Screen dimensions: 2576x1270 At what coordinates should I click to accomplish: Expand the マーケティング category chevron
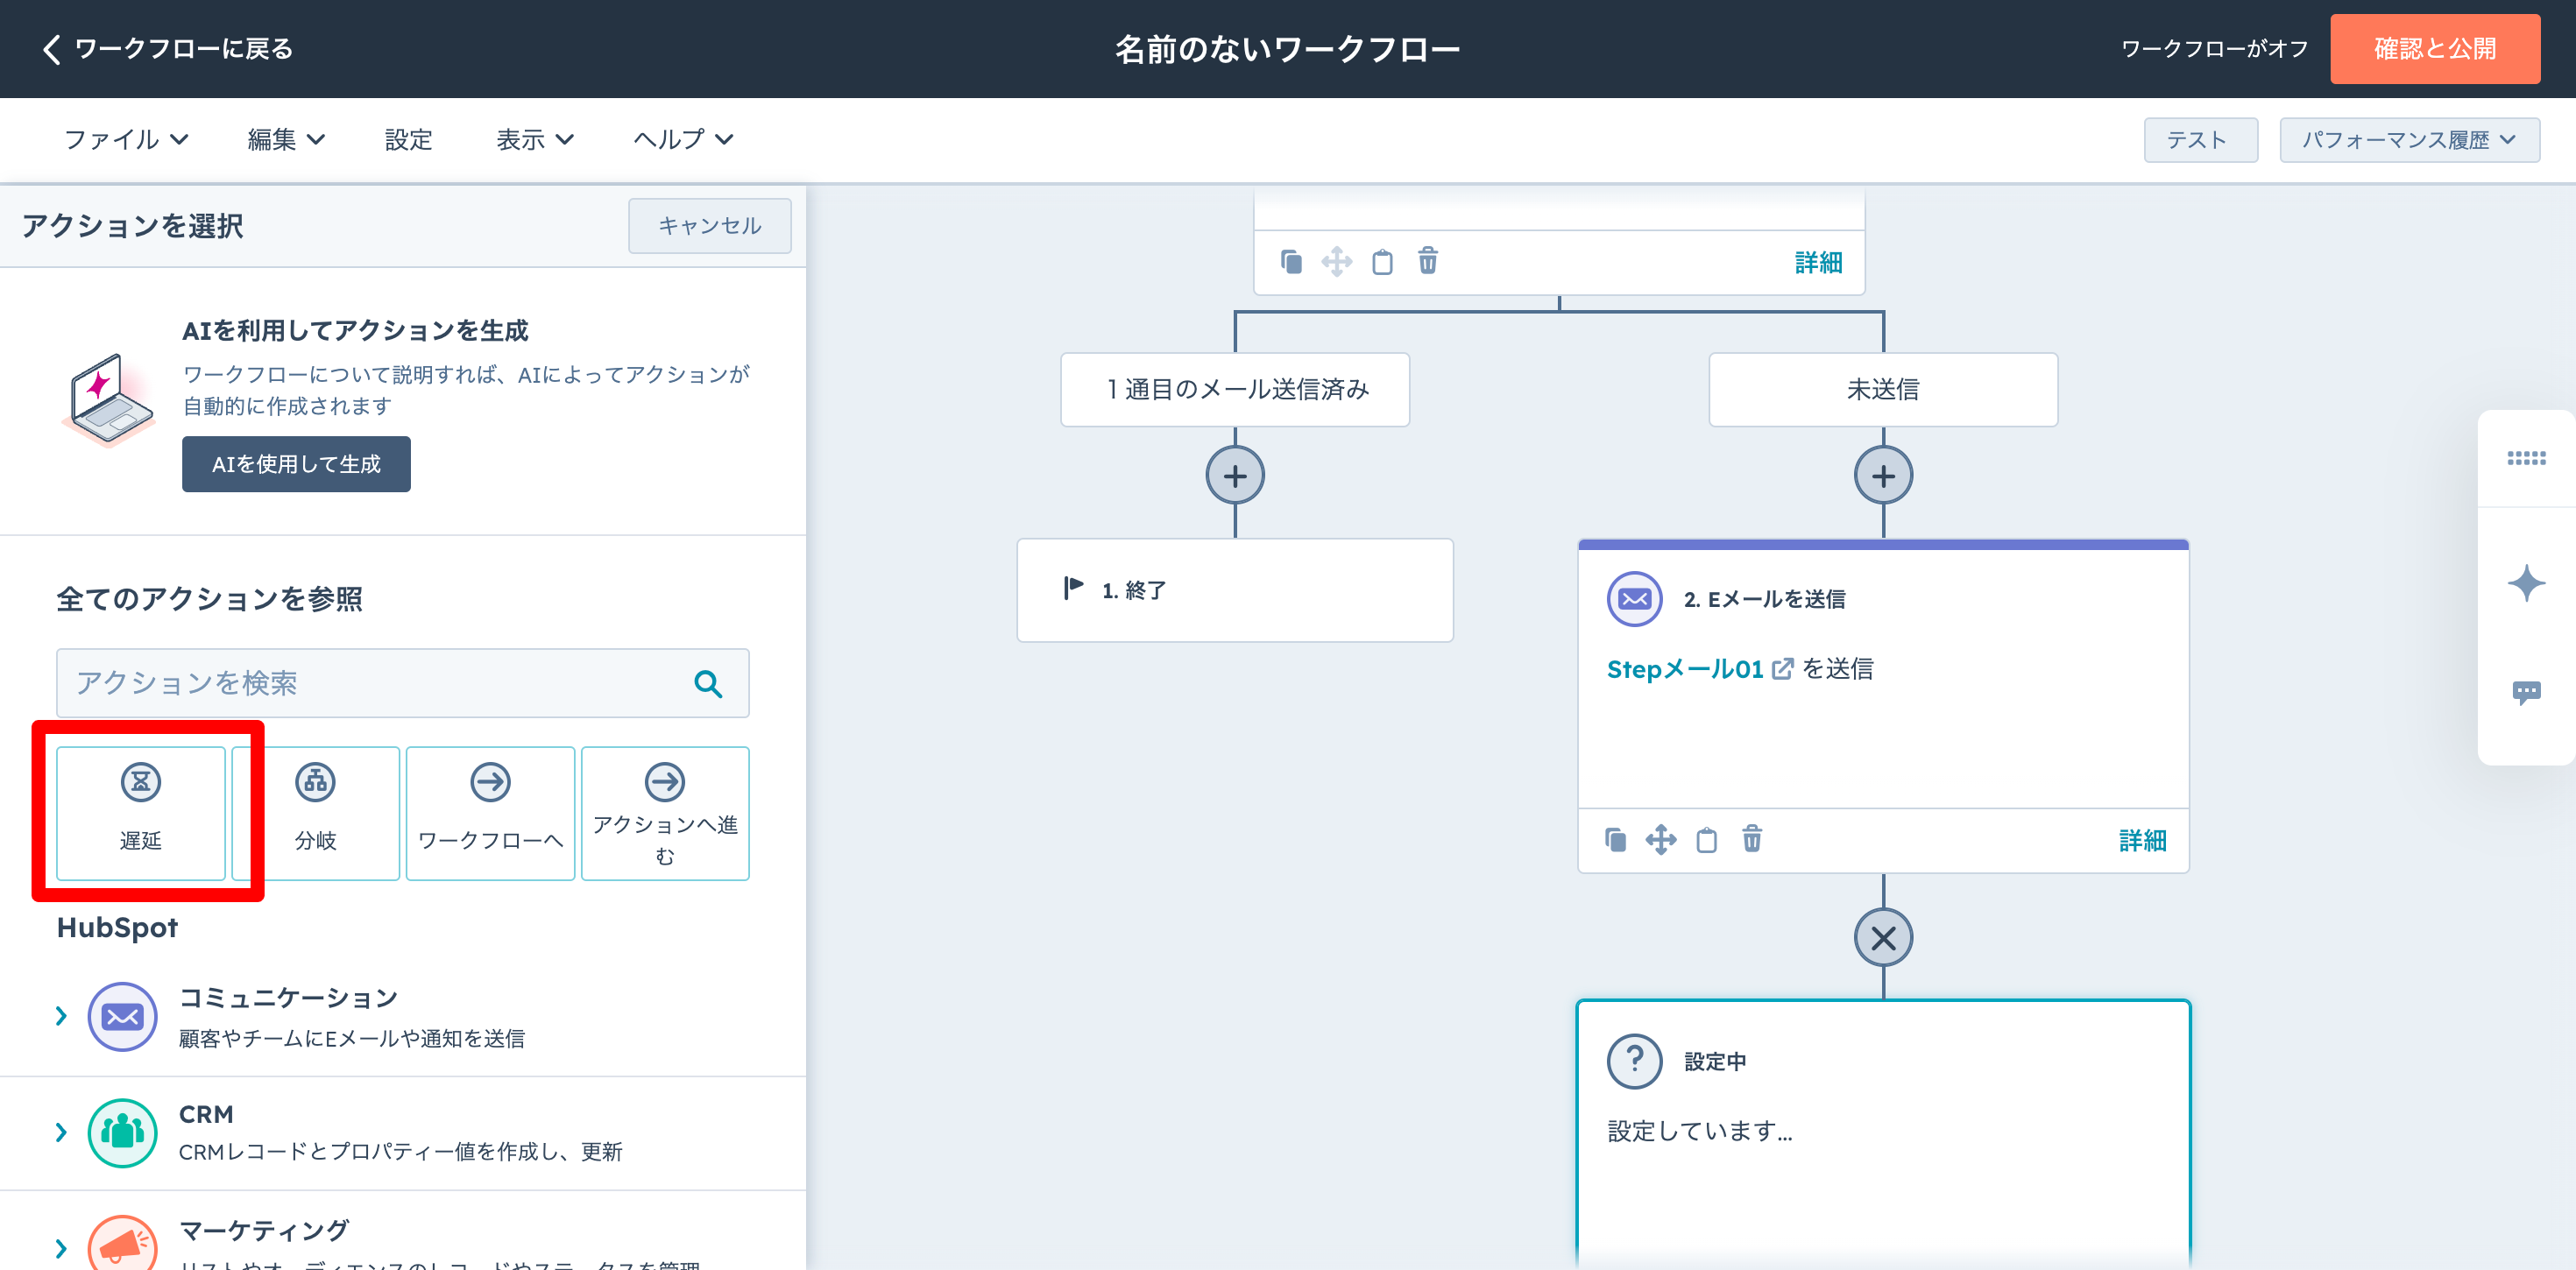61,1248
